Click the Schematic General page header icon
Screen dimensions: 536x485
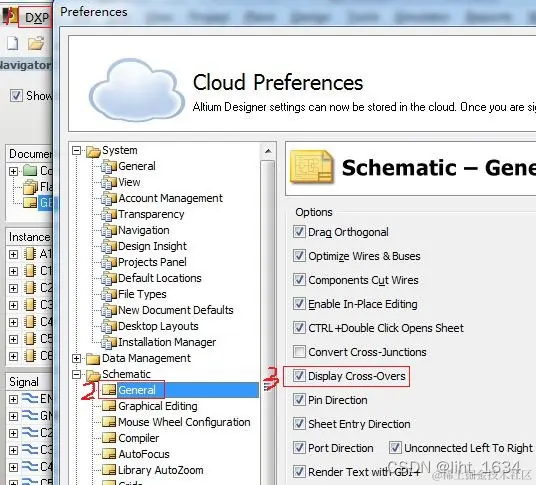311,167
